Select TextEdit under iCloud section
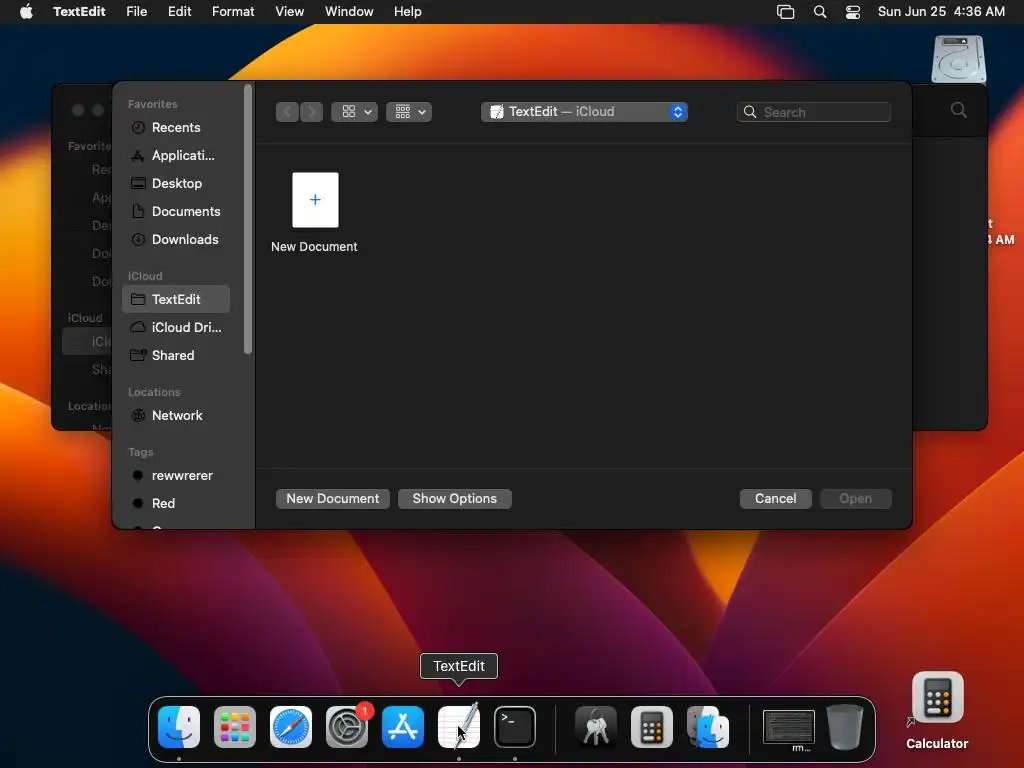Screen dimensions: 1024x768 tap(176, 299)
